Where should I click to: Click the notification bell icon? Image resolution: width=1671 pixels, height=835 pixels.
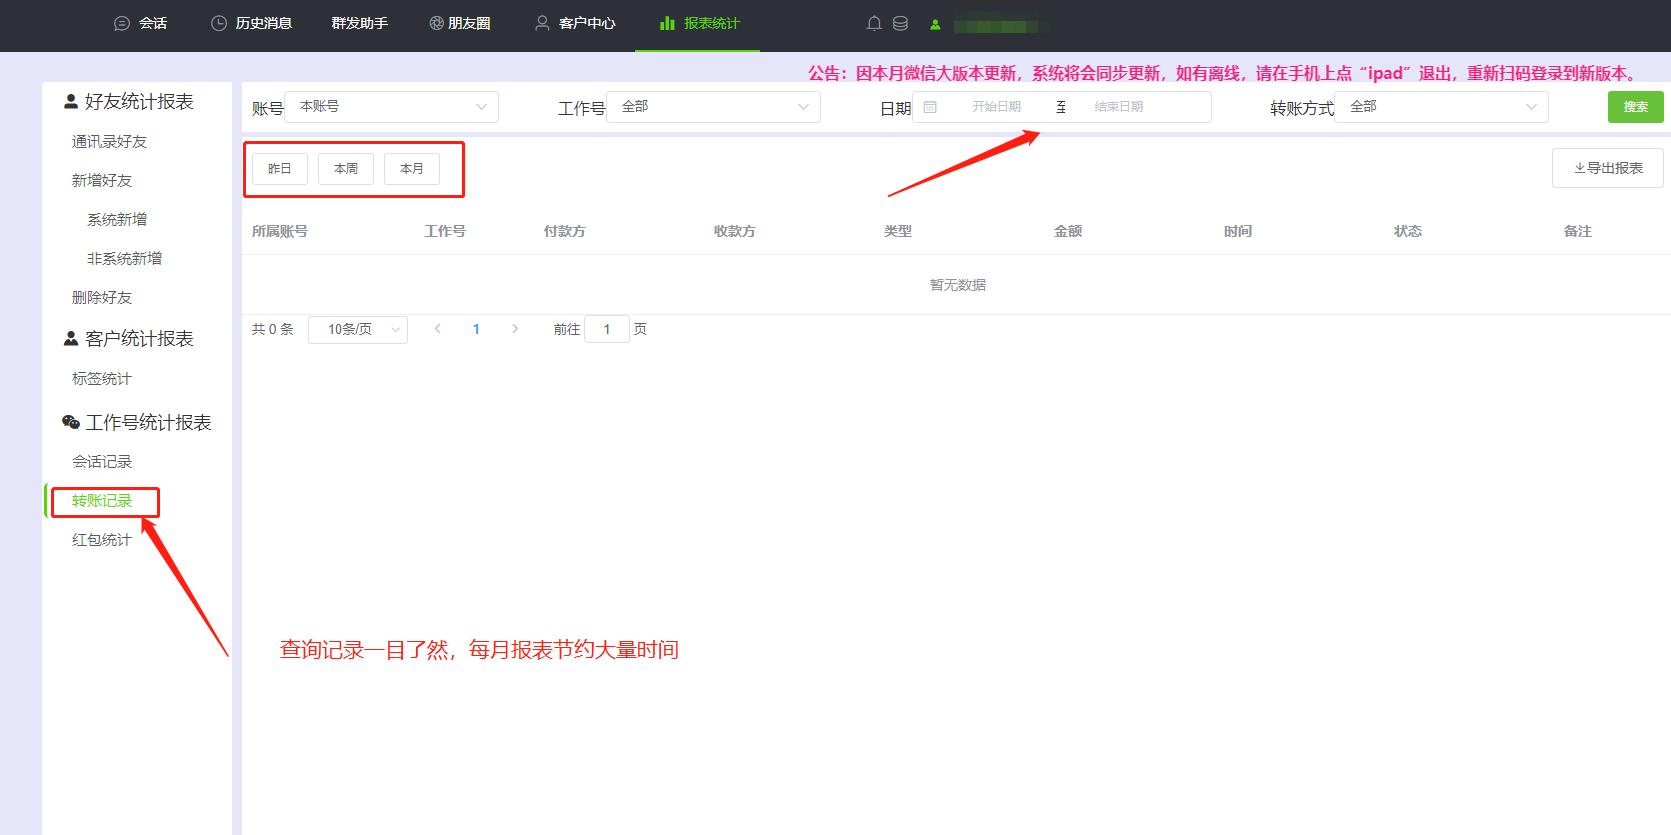point(874,23)
